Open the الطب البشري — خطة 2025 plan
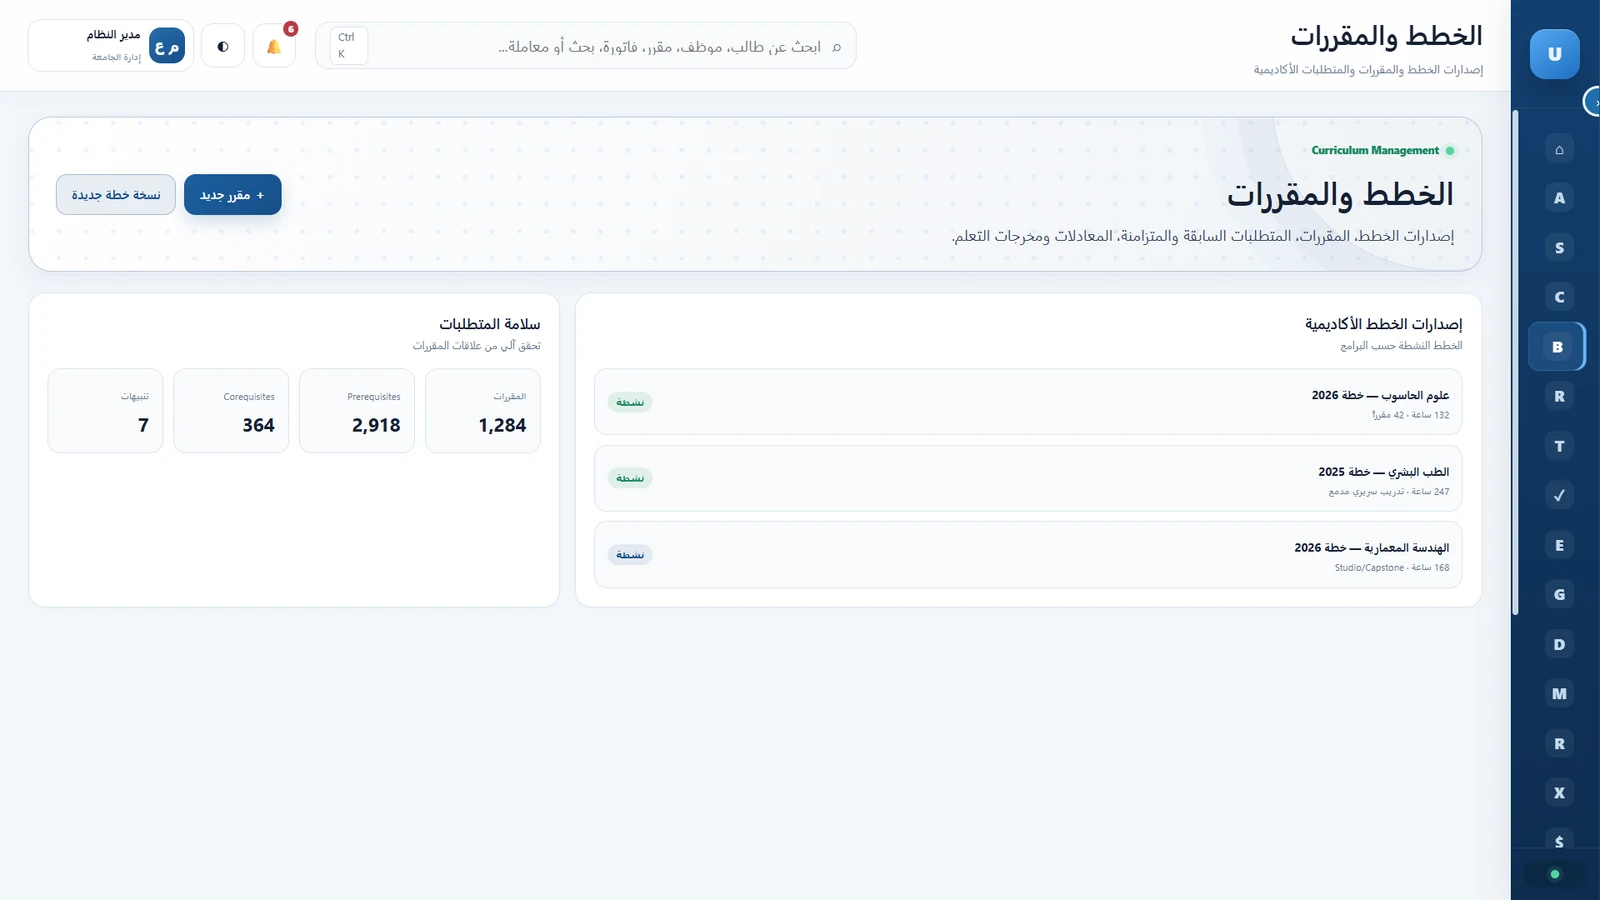 click(x=1028, y=478)
